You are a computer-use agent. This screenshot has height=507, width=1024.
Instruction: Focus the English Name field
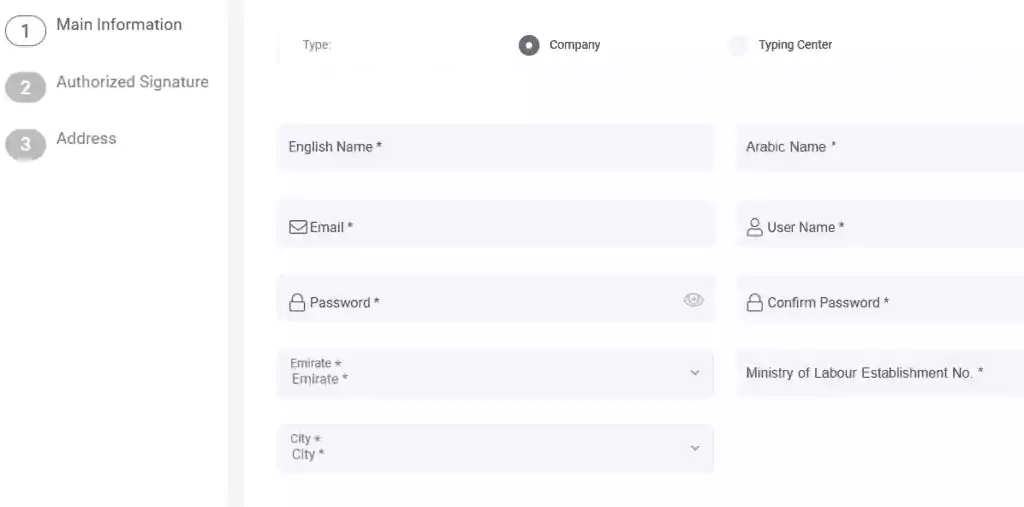click(x=495, y=148)
